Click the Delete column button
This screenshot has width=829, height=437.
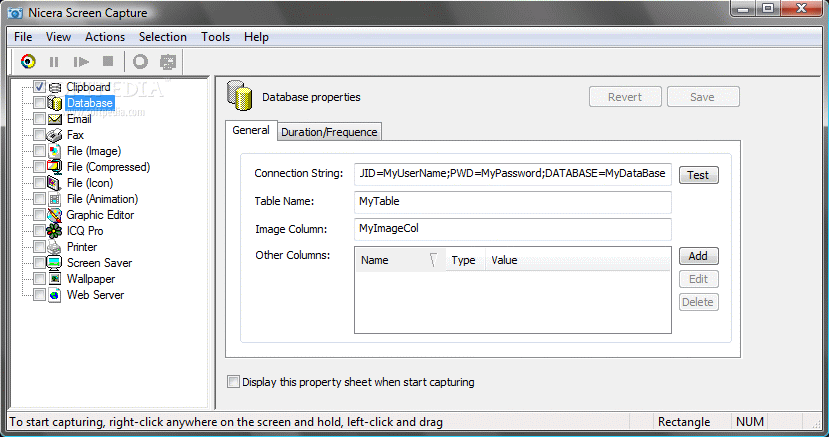[698, 302]
